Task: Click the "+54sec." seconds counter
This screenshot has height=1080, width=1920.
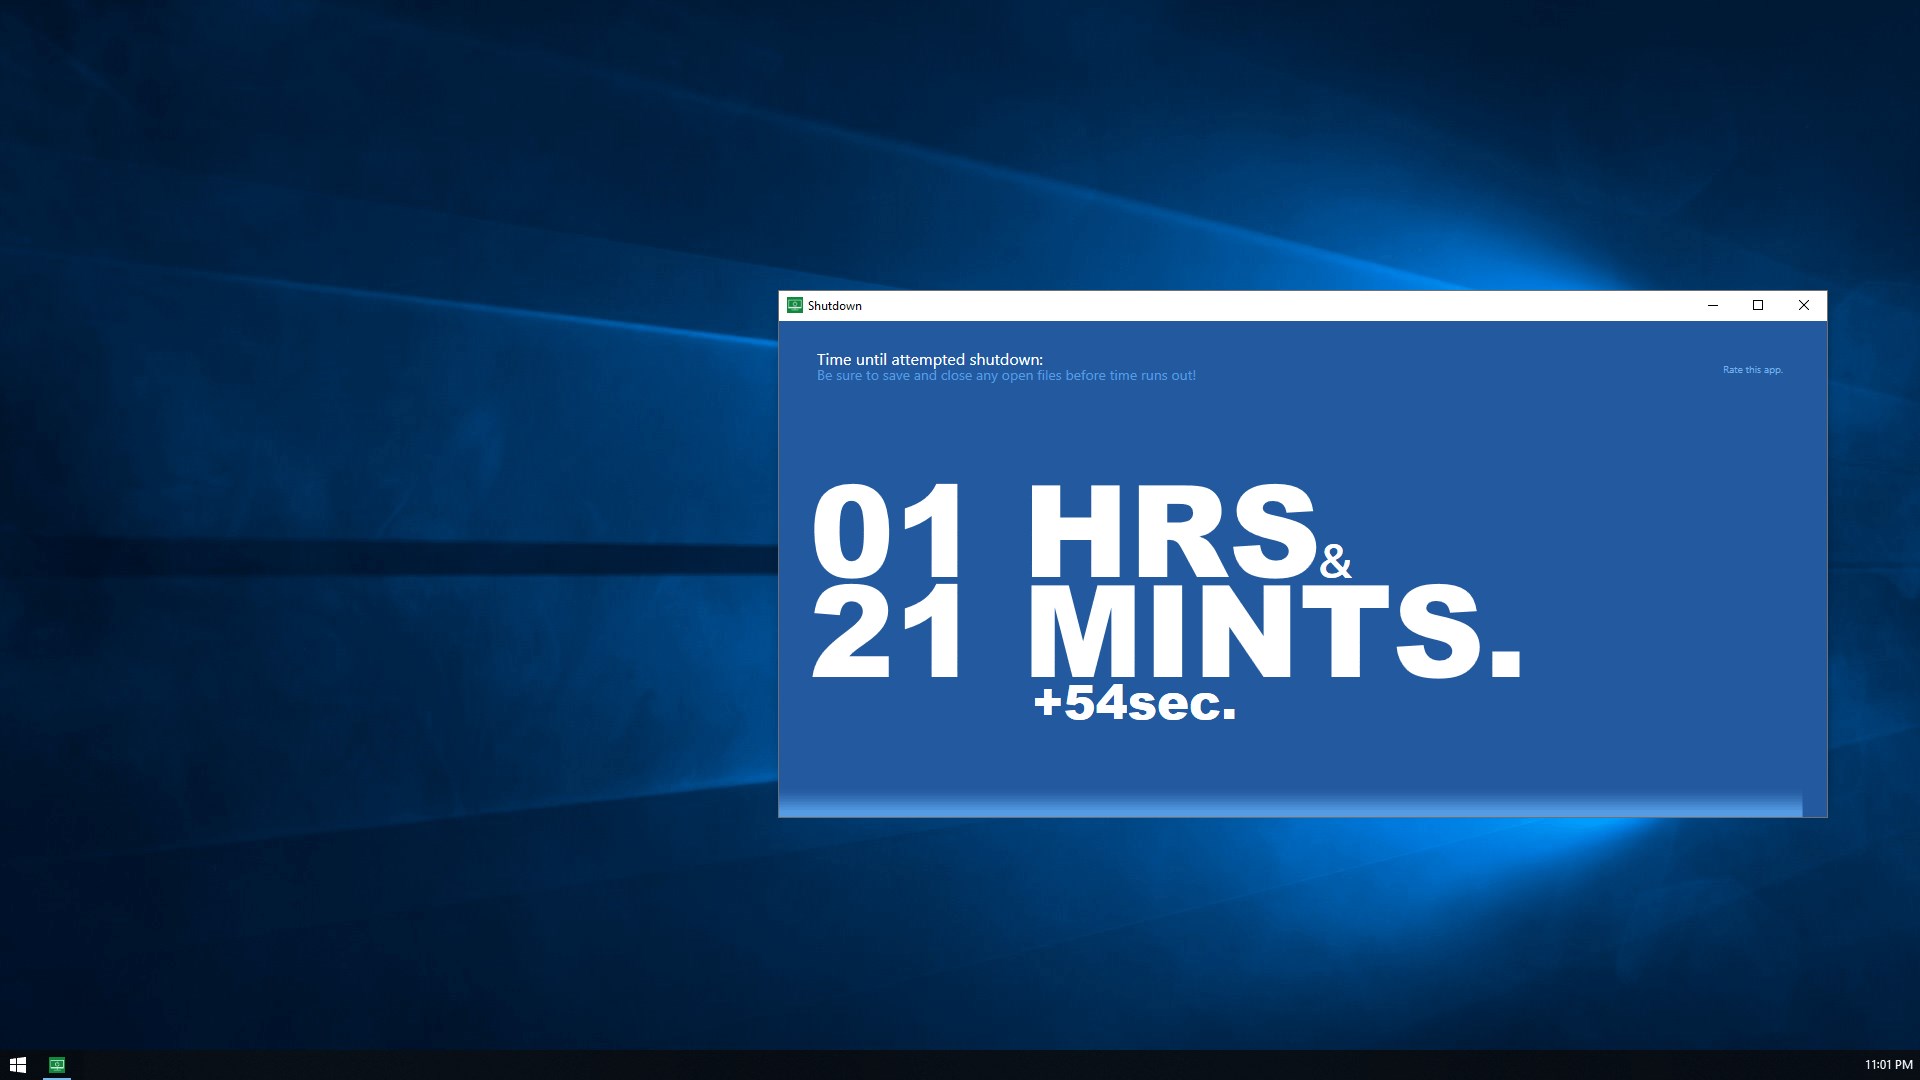Action: pos(1135,702)
